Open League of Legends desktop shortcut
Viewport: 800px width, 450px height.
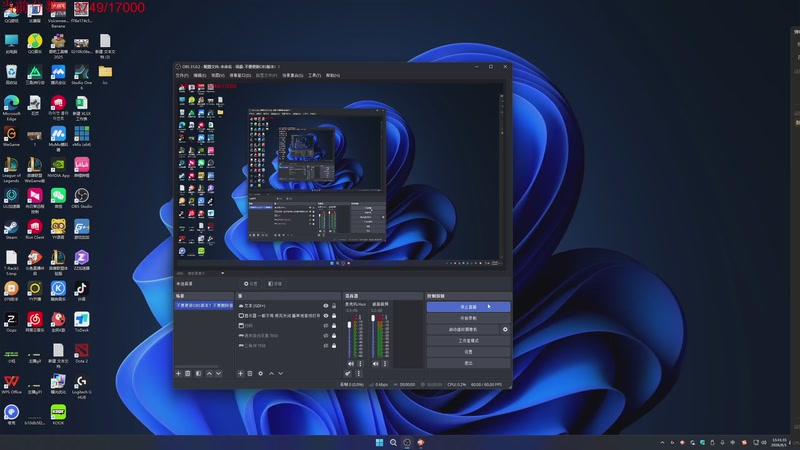click(x=11, y=170)
